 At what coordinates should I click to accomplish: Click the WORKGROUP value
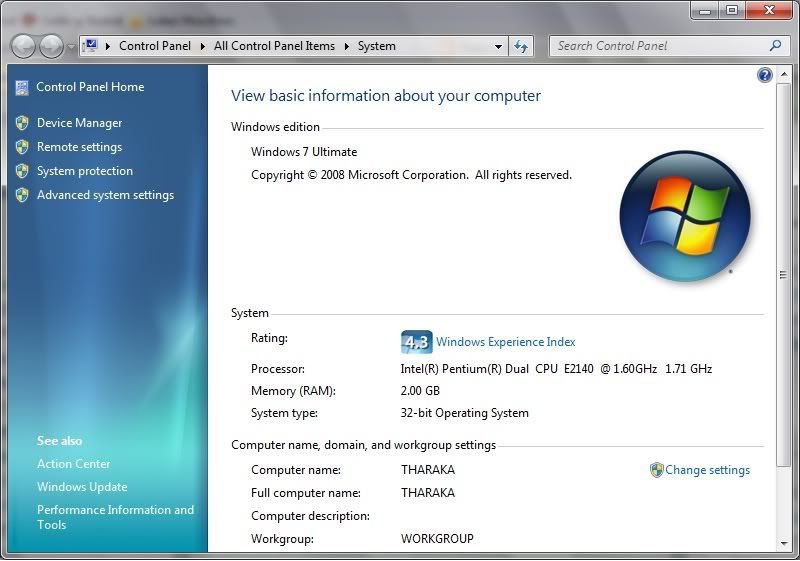pos(437,539)
